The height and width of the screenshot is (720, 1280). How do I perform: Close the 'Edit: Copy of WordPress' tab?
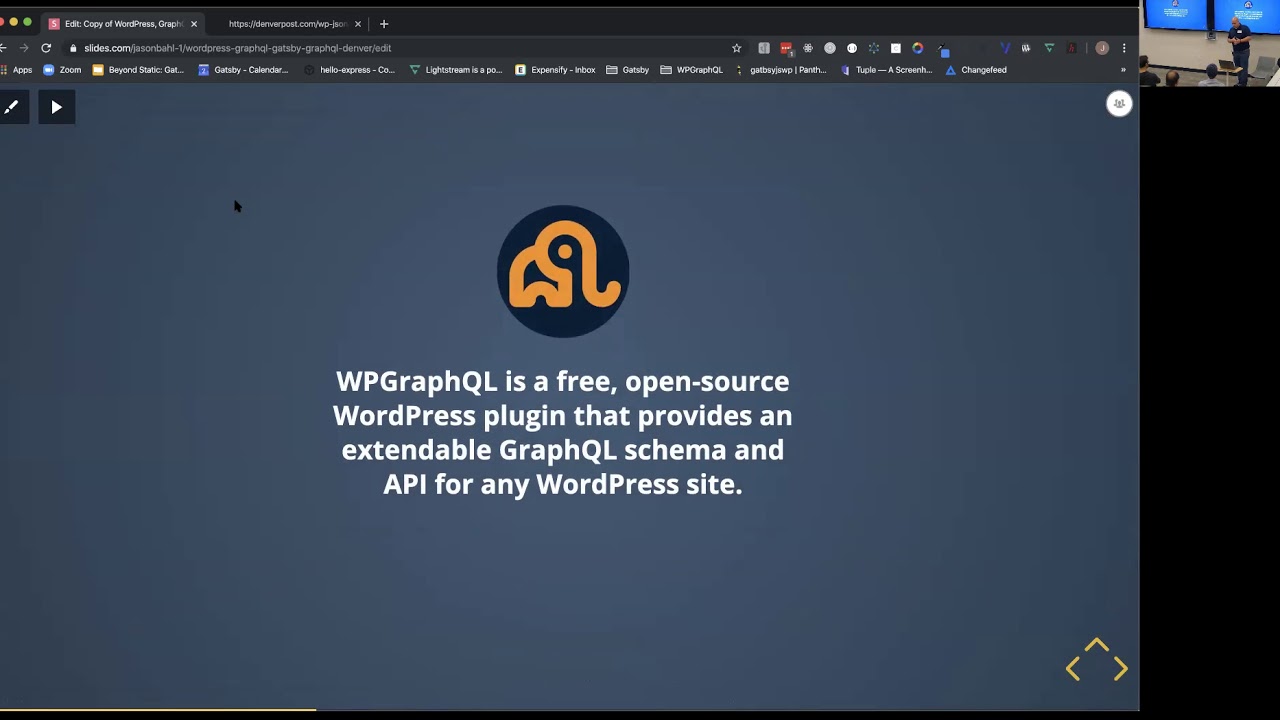point(194,24)
